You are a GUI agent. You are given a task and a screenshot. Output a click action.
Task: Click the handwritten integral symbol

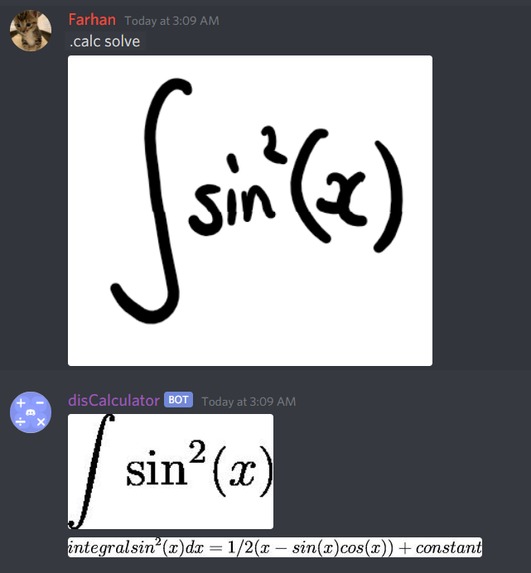[151, 201]
